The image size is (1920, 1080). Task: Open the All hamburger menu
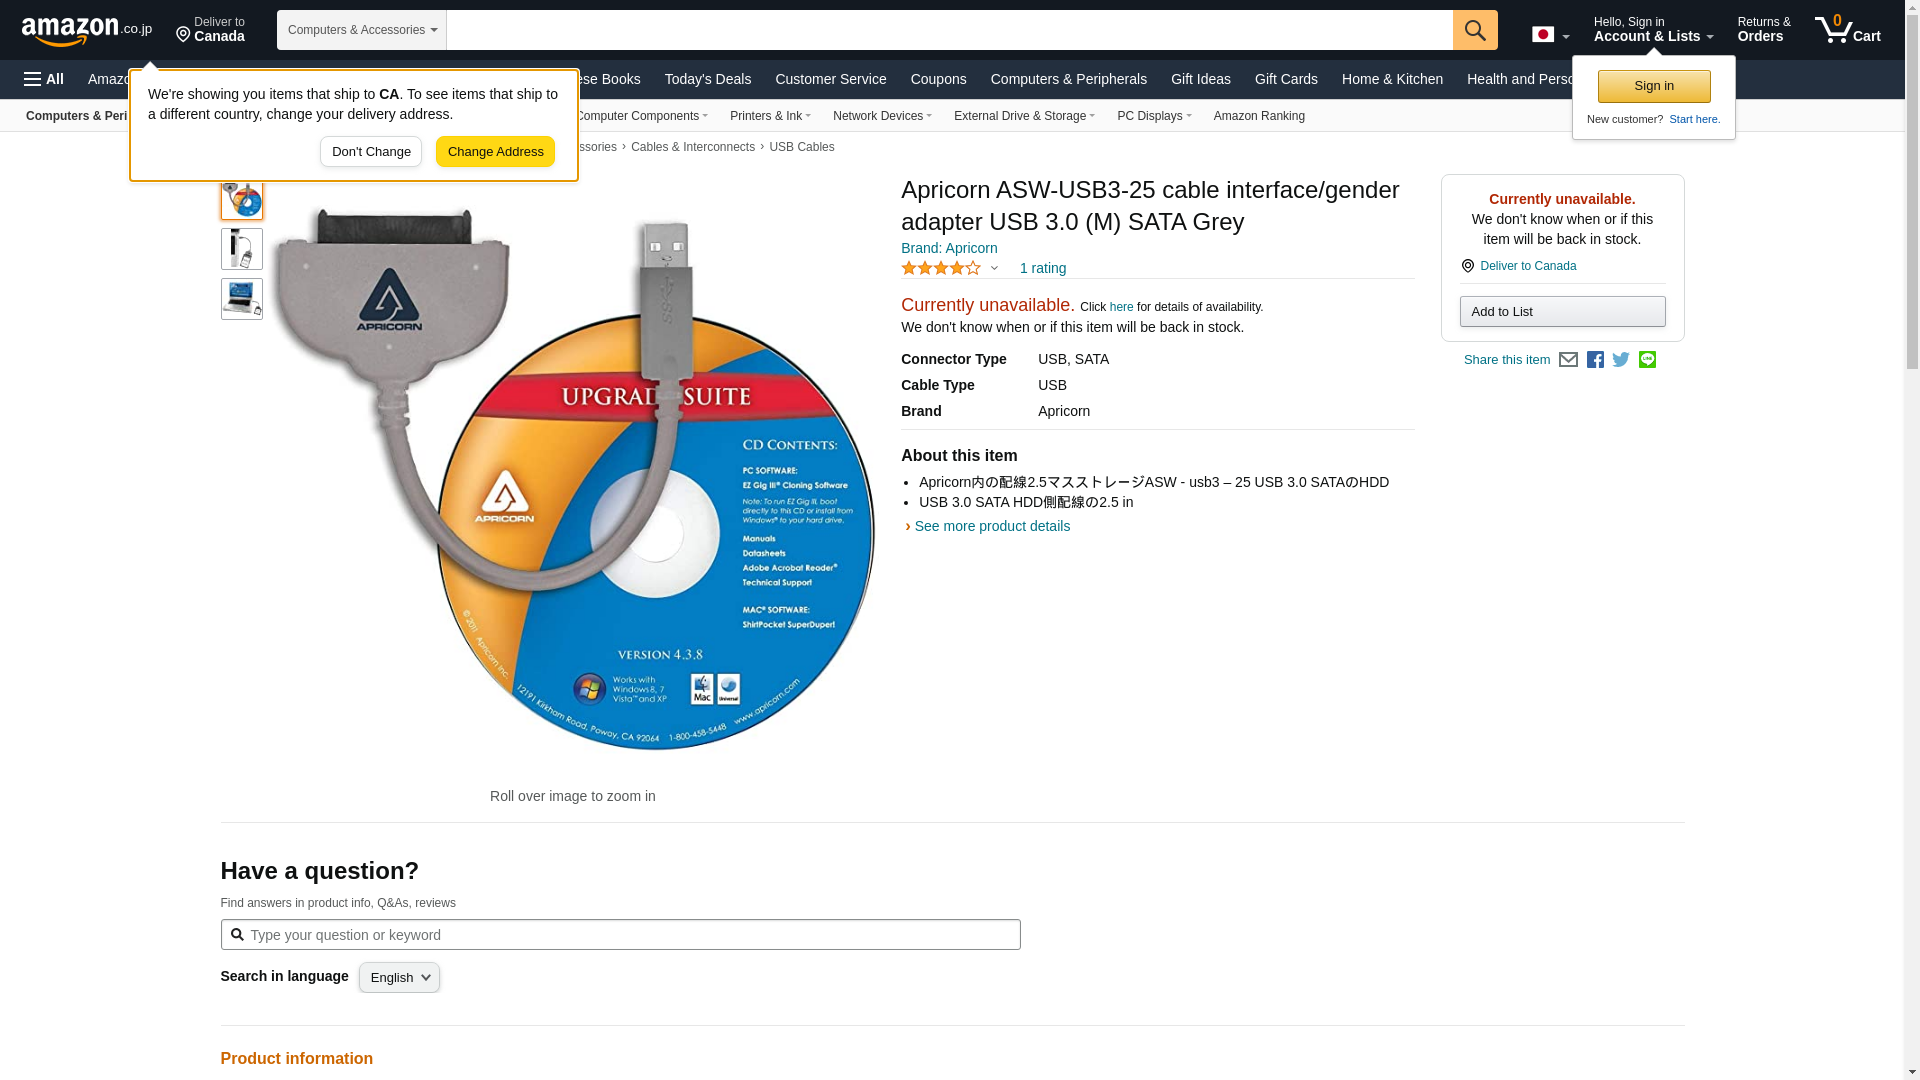coord(44,79)
